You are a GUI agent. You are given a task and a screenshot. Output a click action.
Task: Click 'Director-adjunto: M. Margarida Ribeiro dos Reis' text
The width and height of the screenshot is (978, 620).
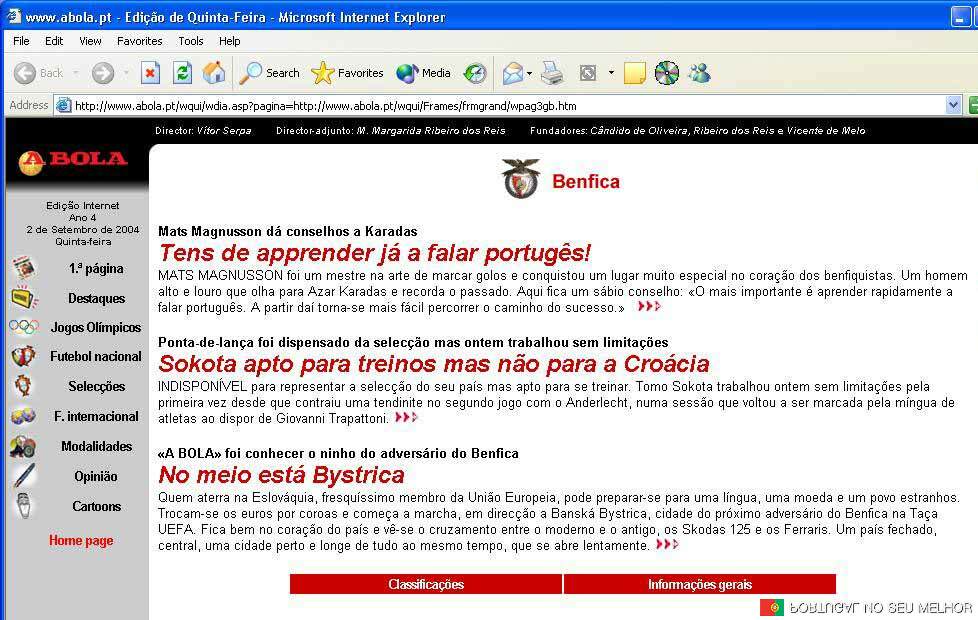point(390,130)
